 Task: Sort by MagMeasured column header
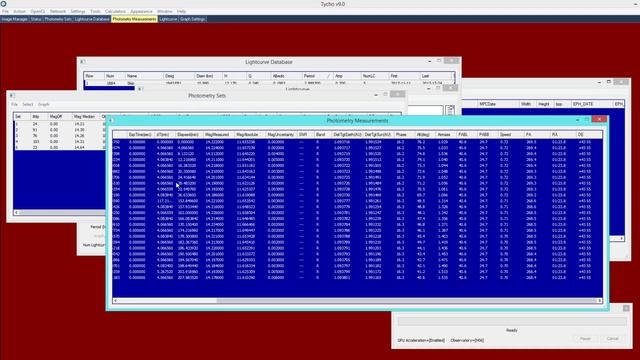coord(218,134)
